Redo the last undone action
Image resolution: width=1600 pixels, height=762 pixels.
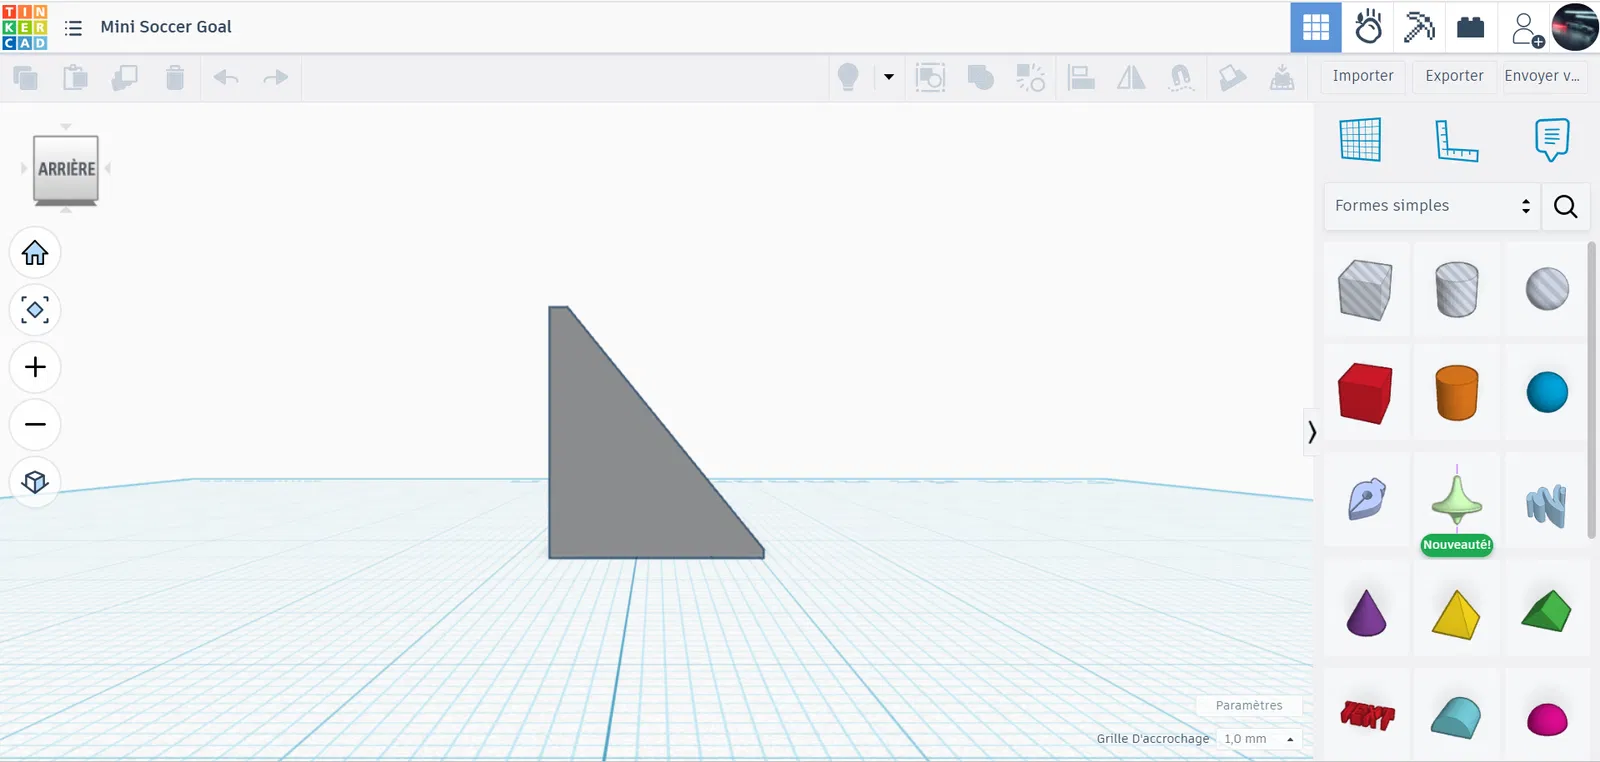pos(275,77)
